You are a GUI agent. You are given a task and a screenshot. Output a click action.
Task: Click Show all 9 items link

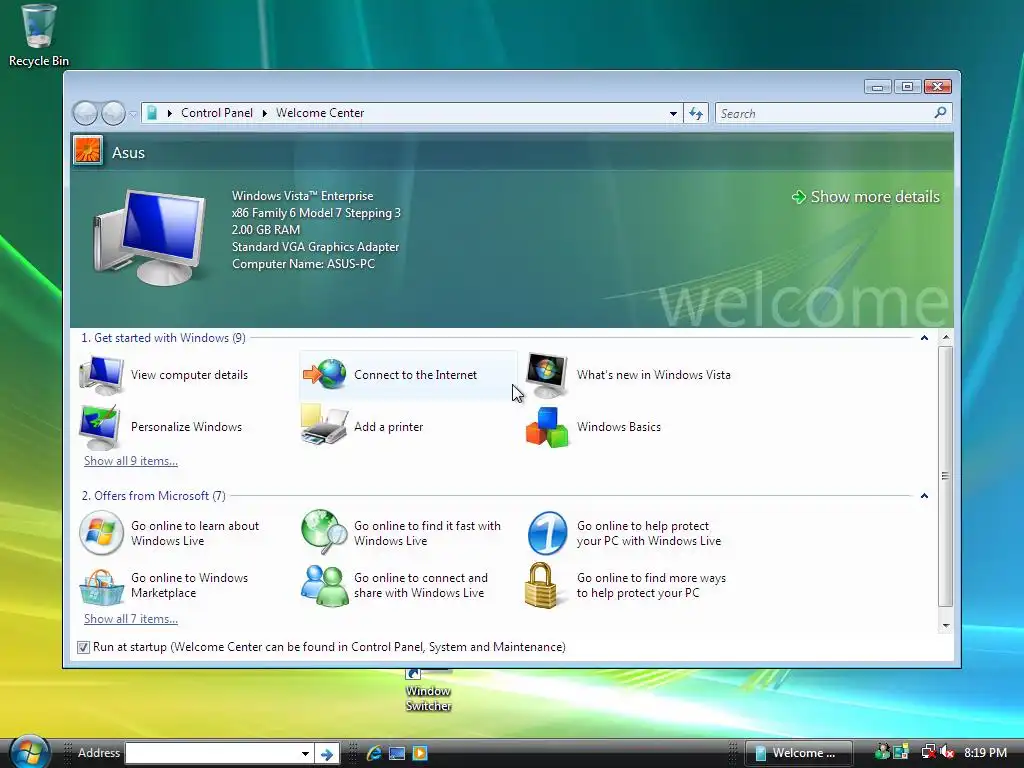pyautogui.click(x=131, y=461)
